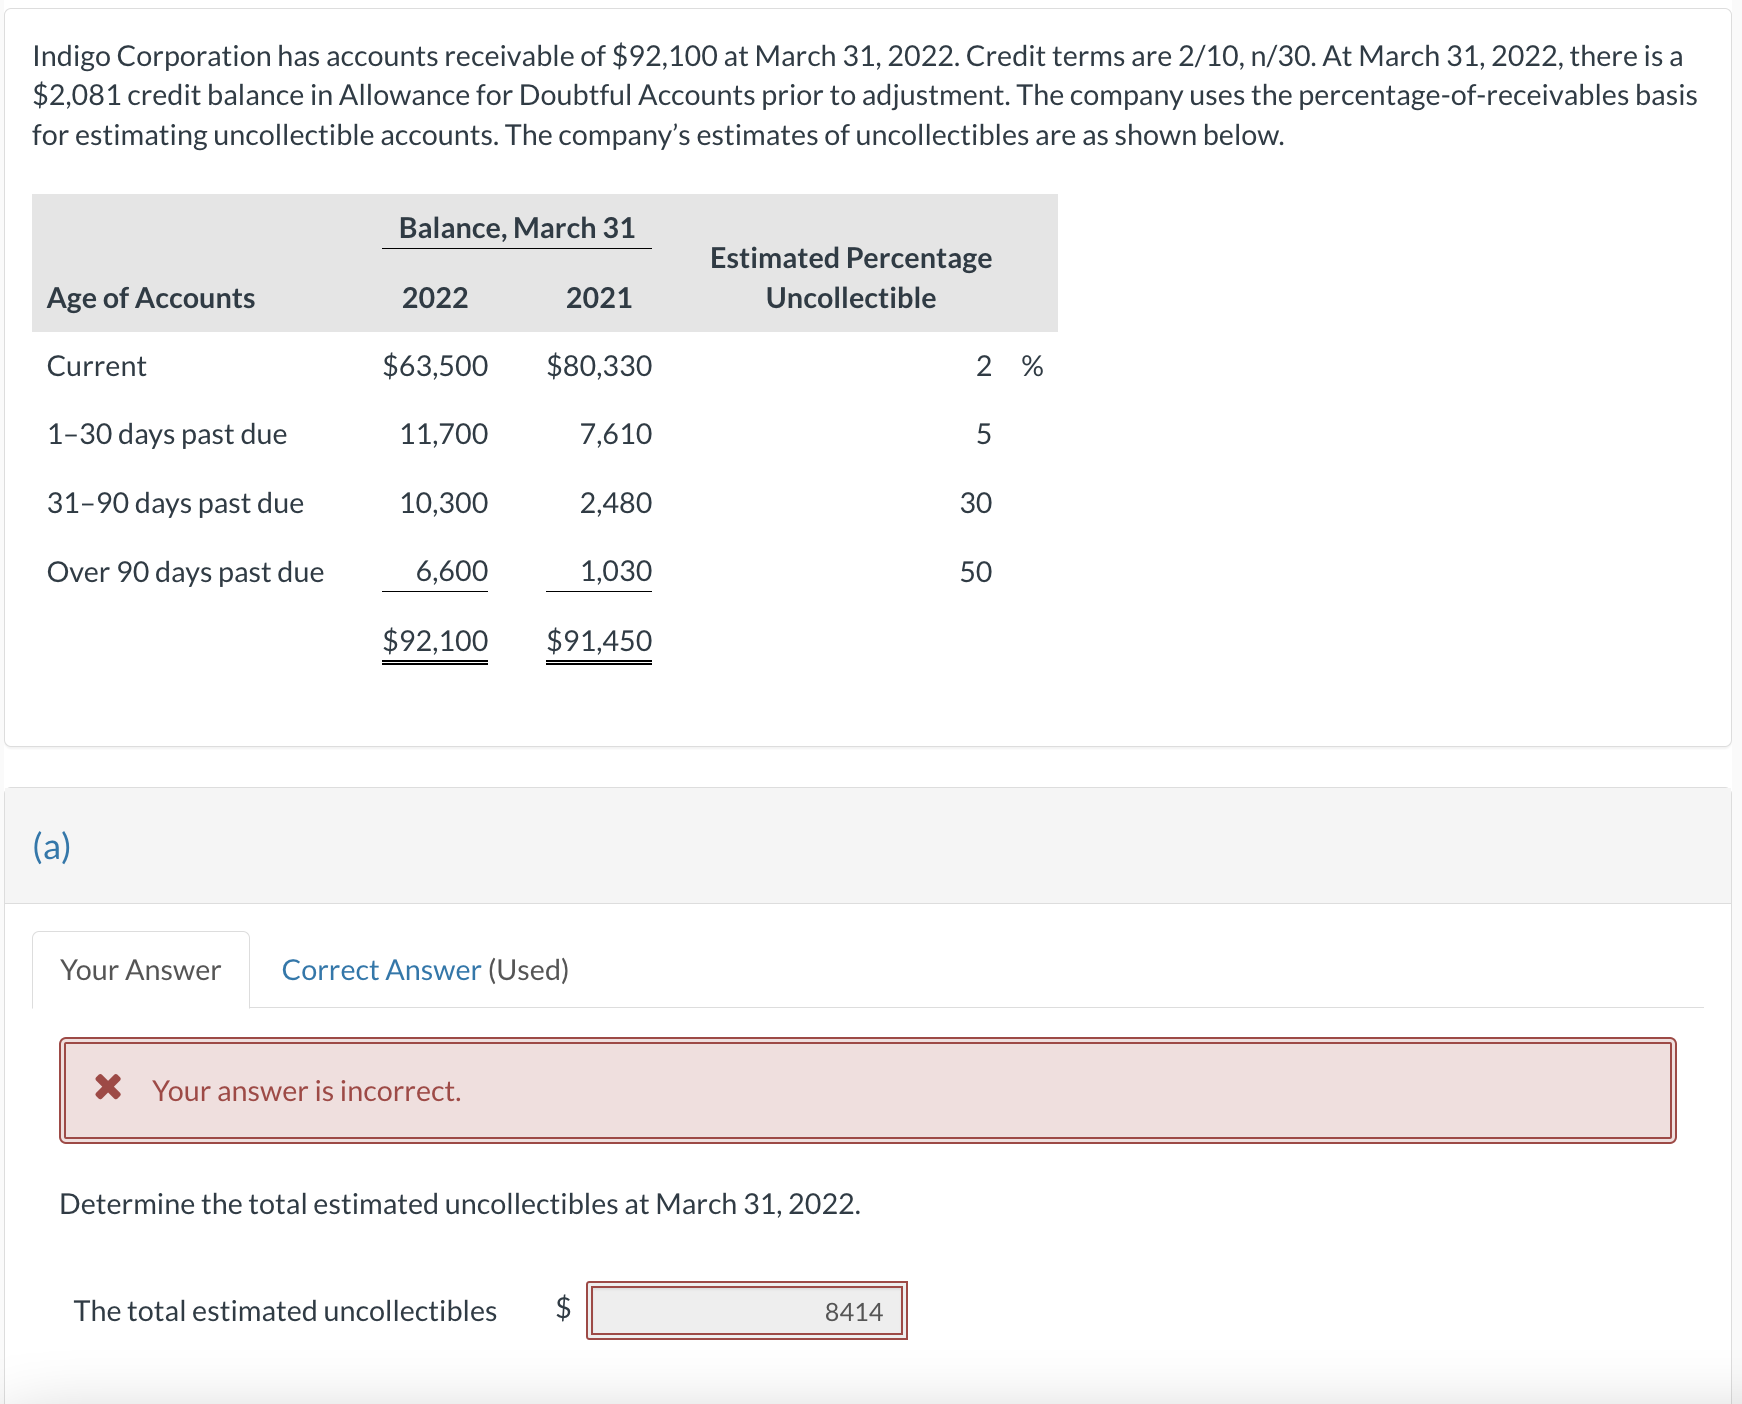Click the 'Determine the total estimated uncollectibles' question text
Viewport: 1742px width, 1404px height.
[460, 1204]
